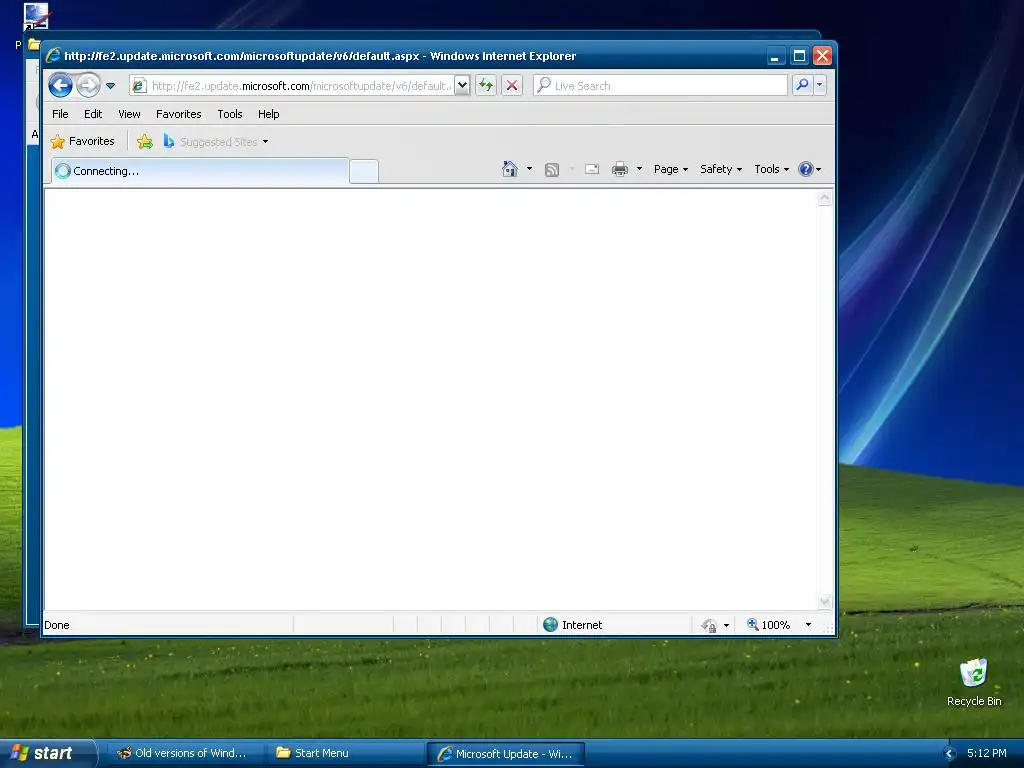Click Add to Favorites Bar star icon
The height and width of the screenshot is (768, 1024).
[x=145, y=141]
